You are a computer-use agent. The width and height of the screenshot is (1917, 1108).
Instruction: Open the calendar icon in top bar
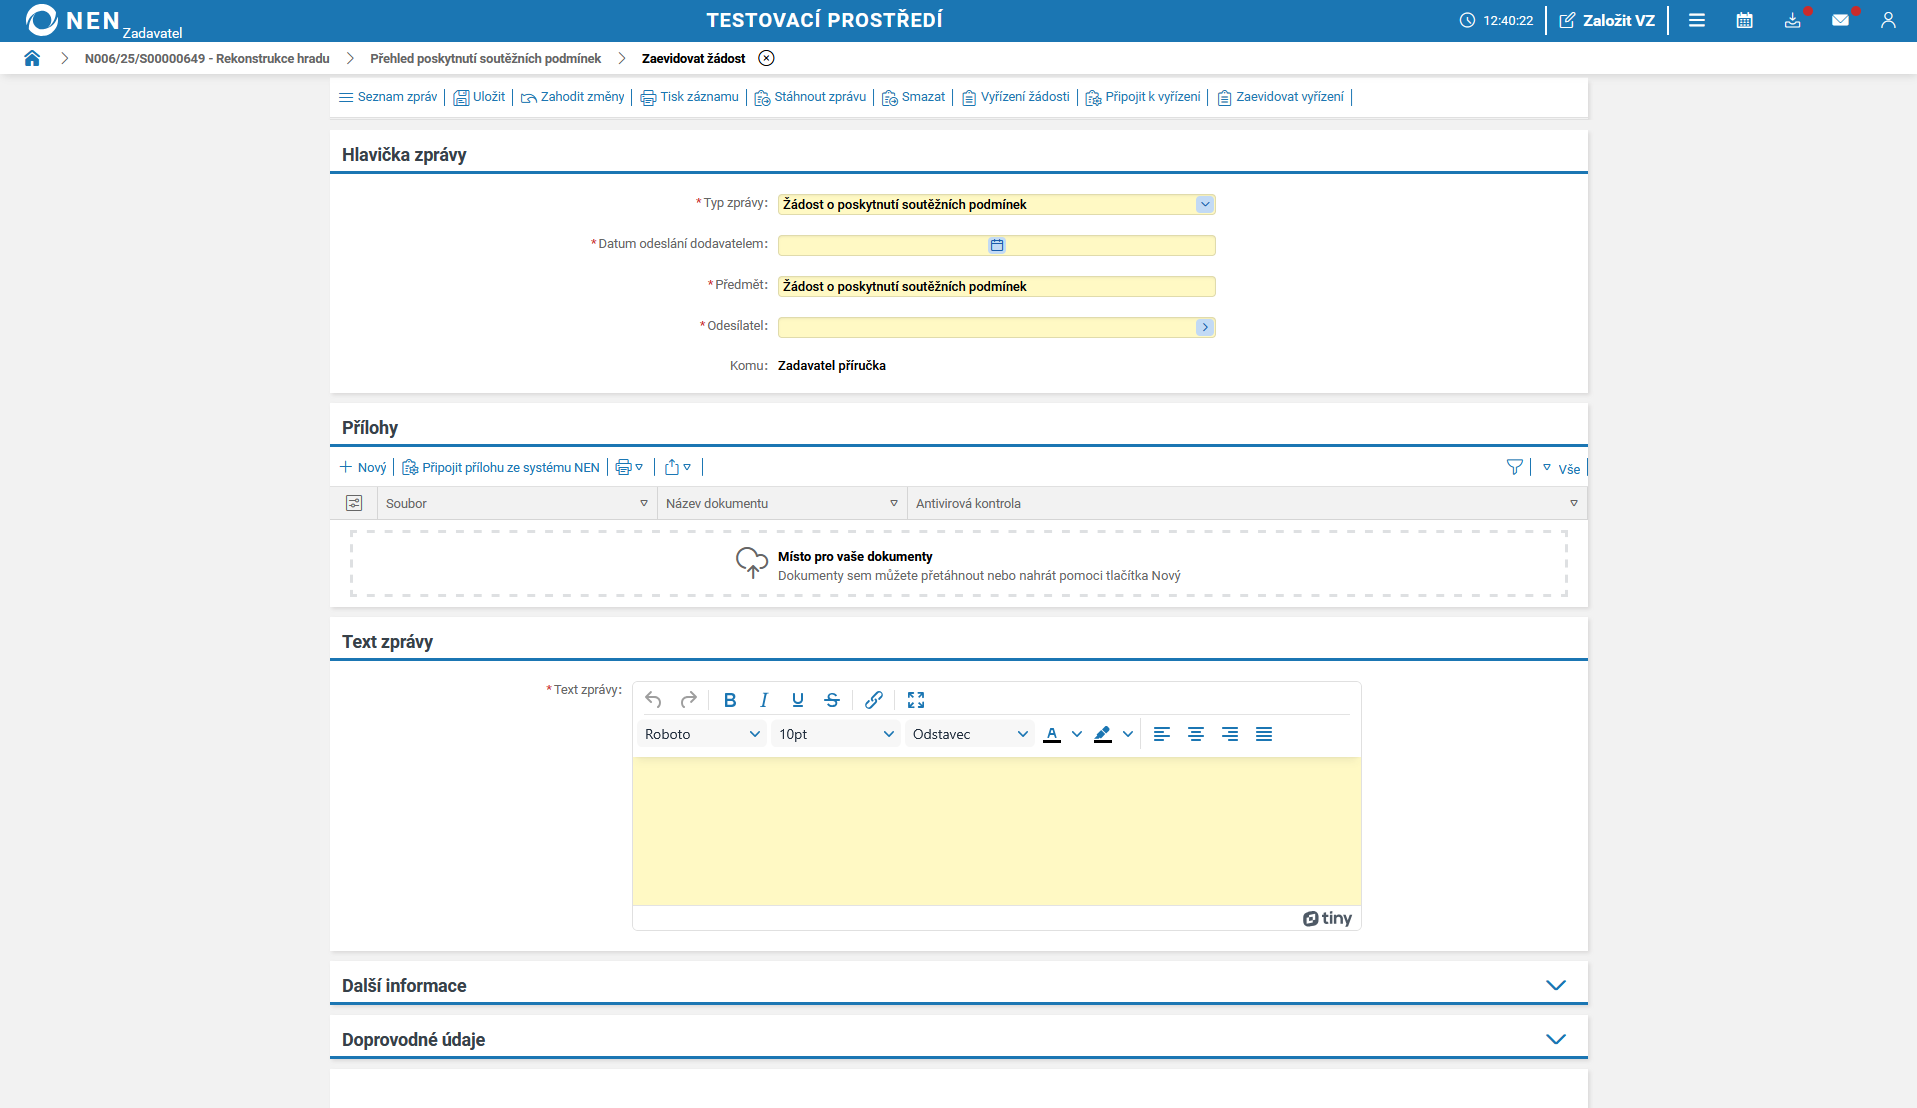pos(1744,20)
